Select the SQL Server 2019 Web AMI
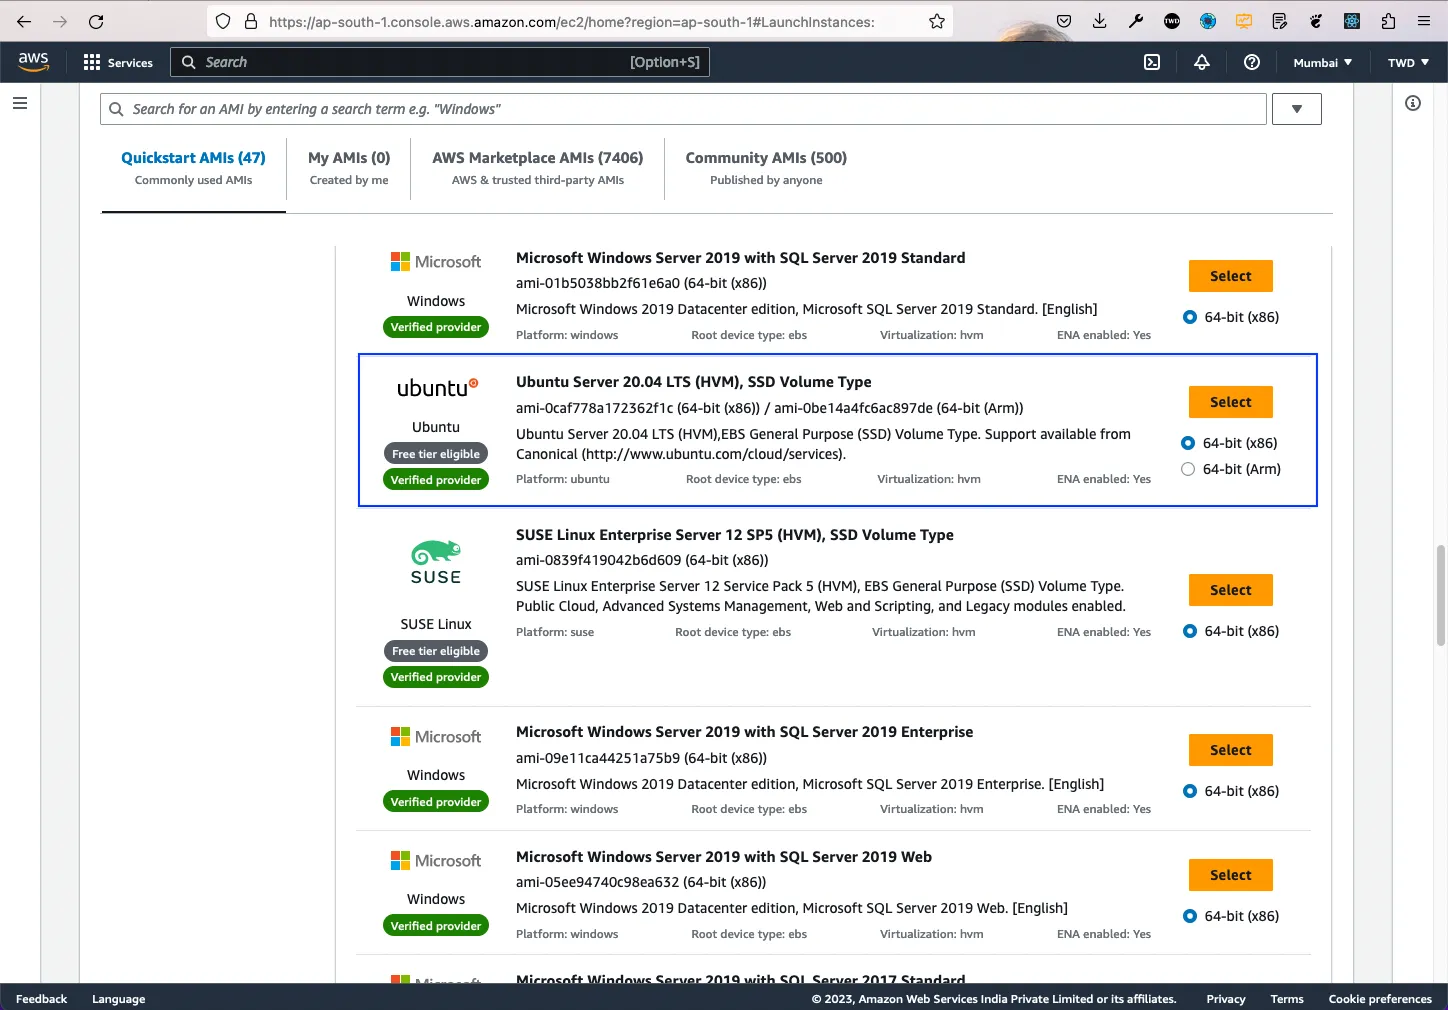Image resolution: width=1448 pixels, height=1010 pixels. [x=1230, y=875]
